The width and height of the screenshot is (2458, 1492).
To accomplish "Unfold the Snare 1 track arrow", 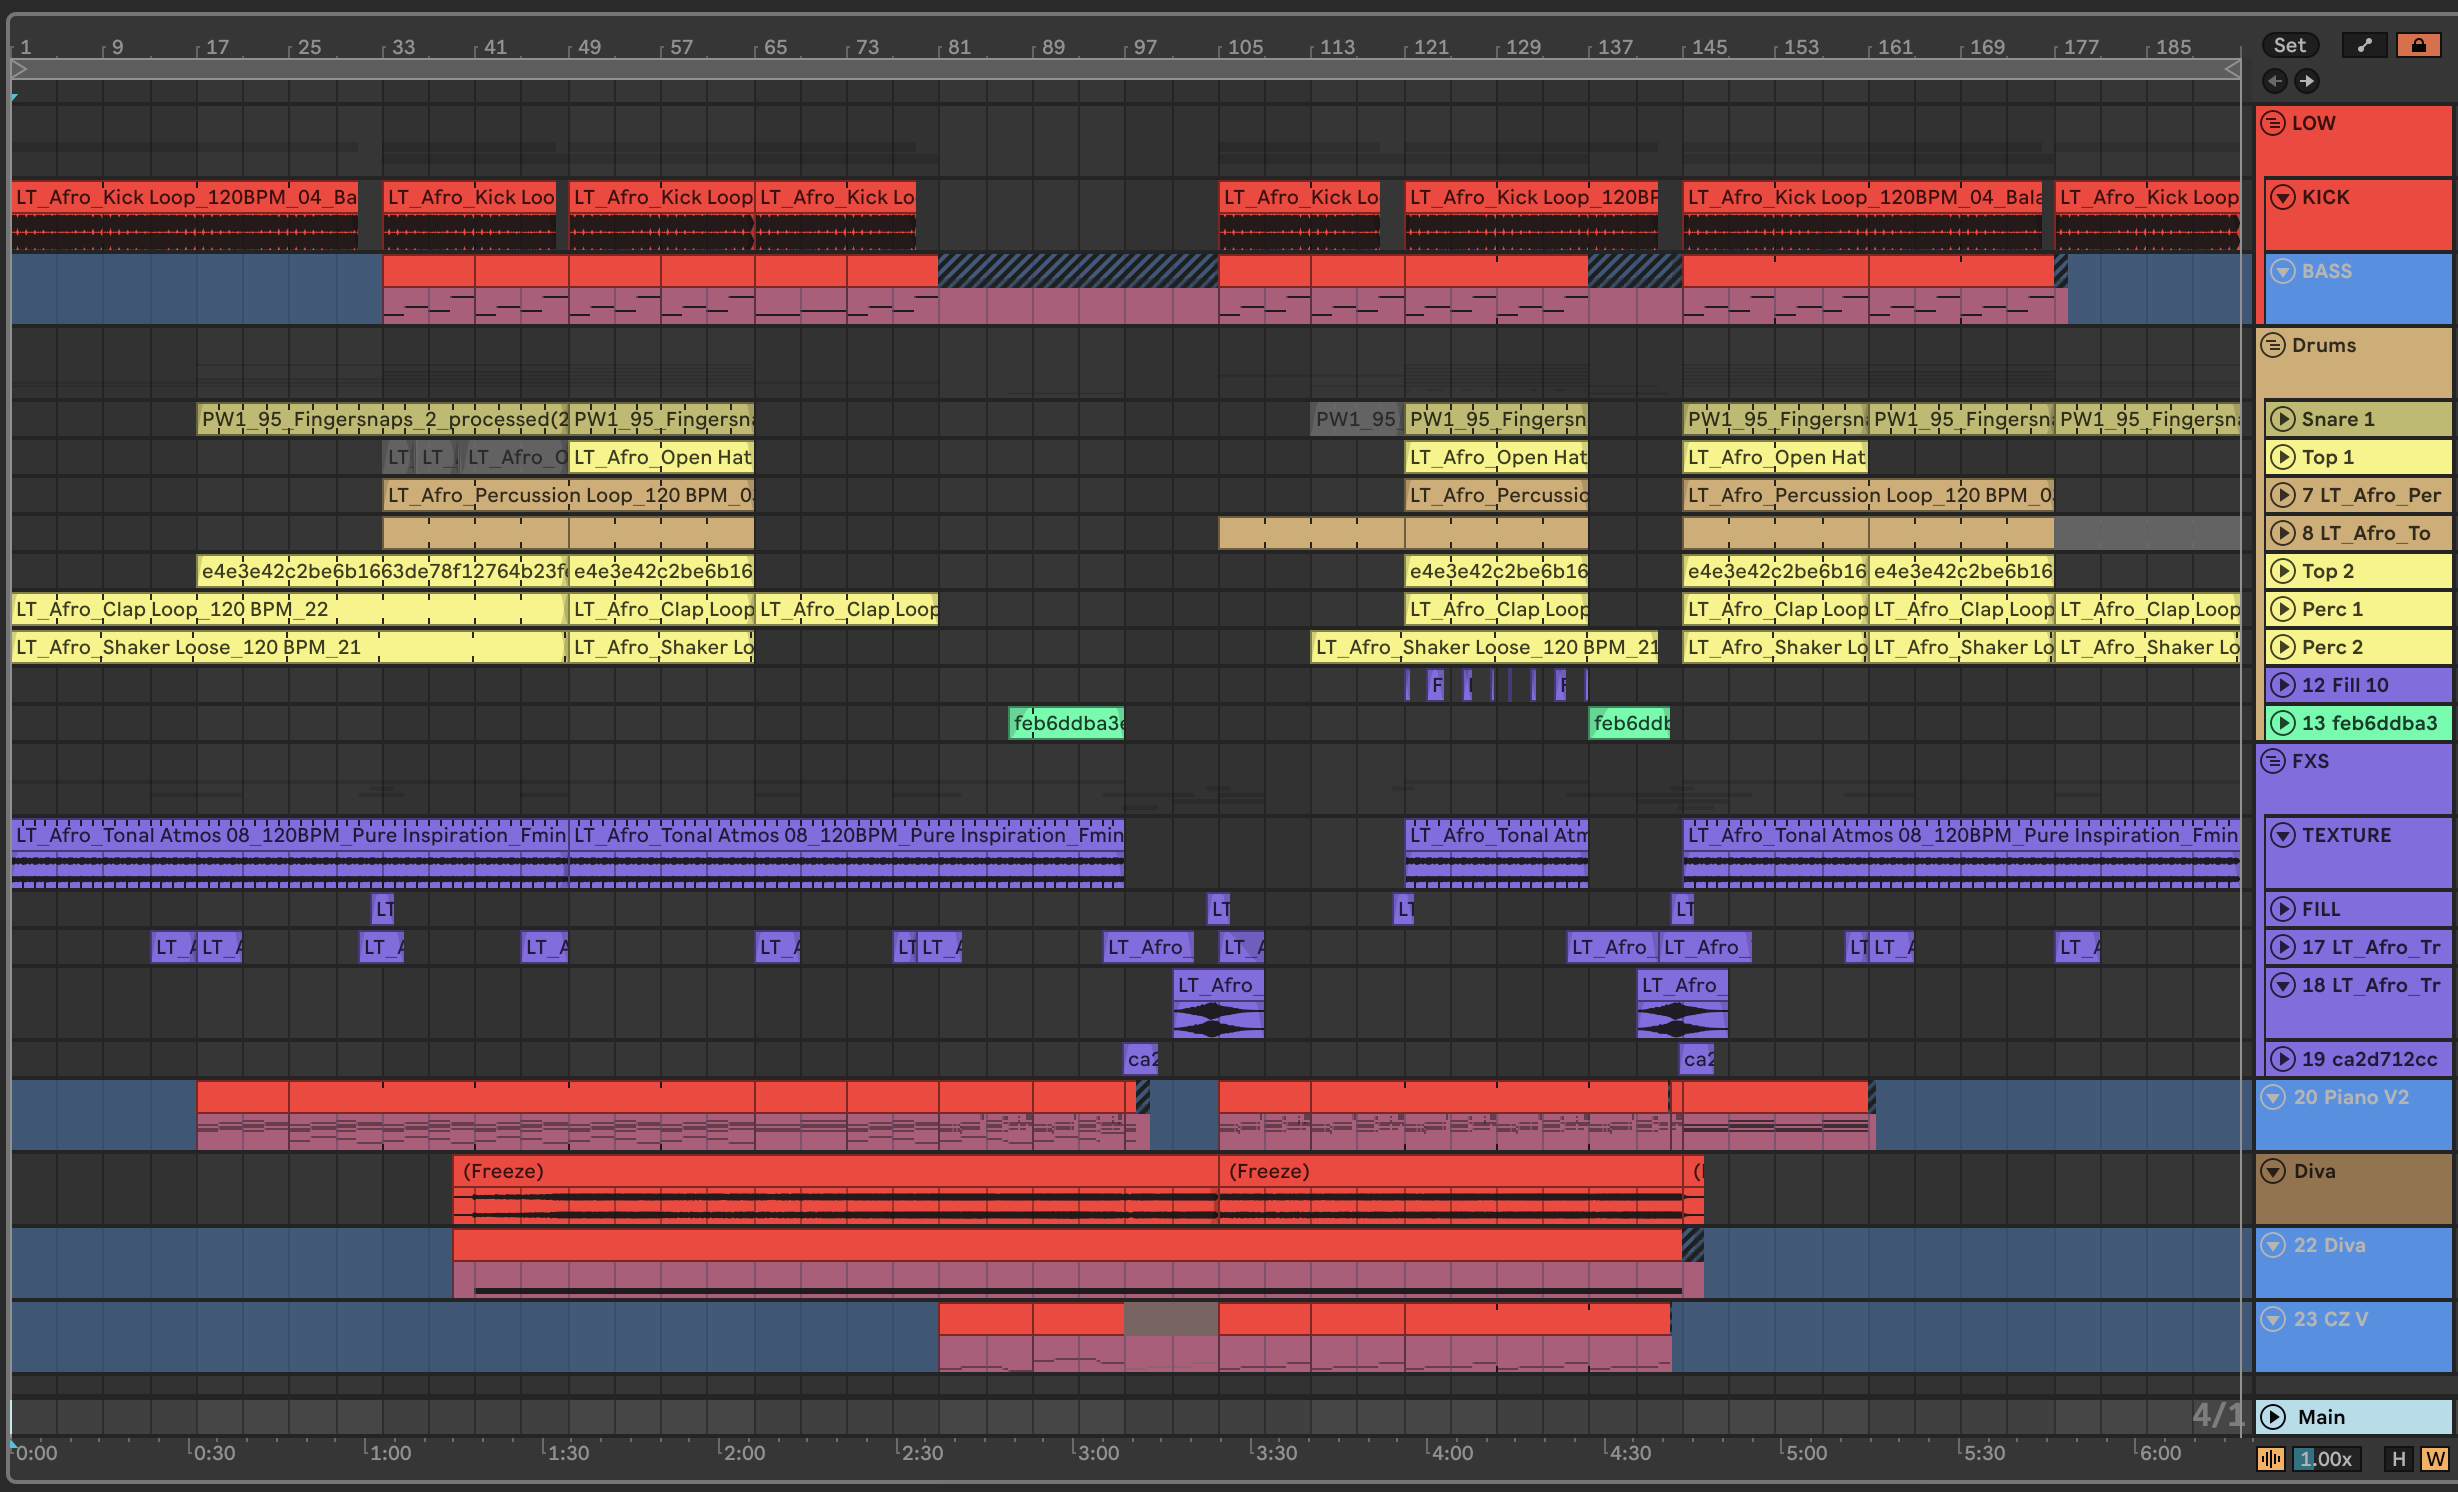I will 2282,419.
